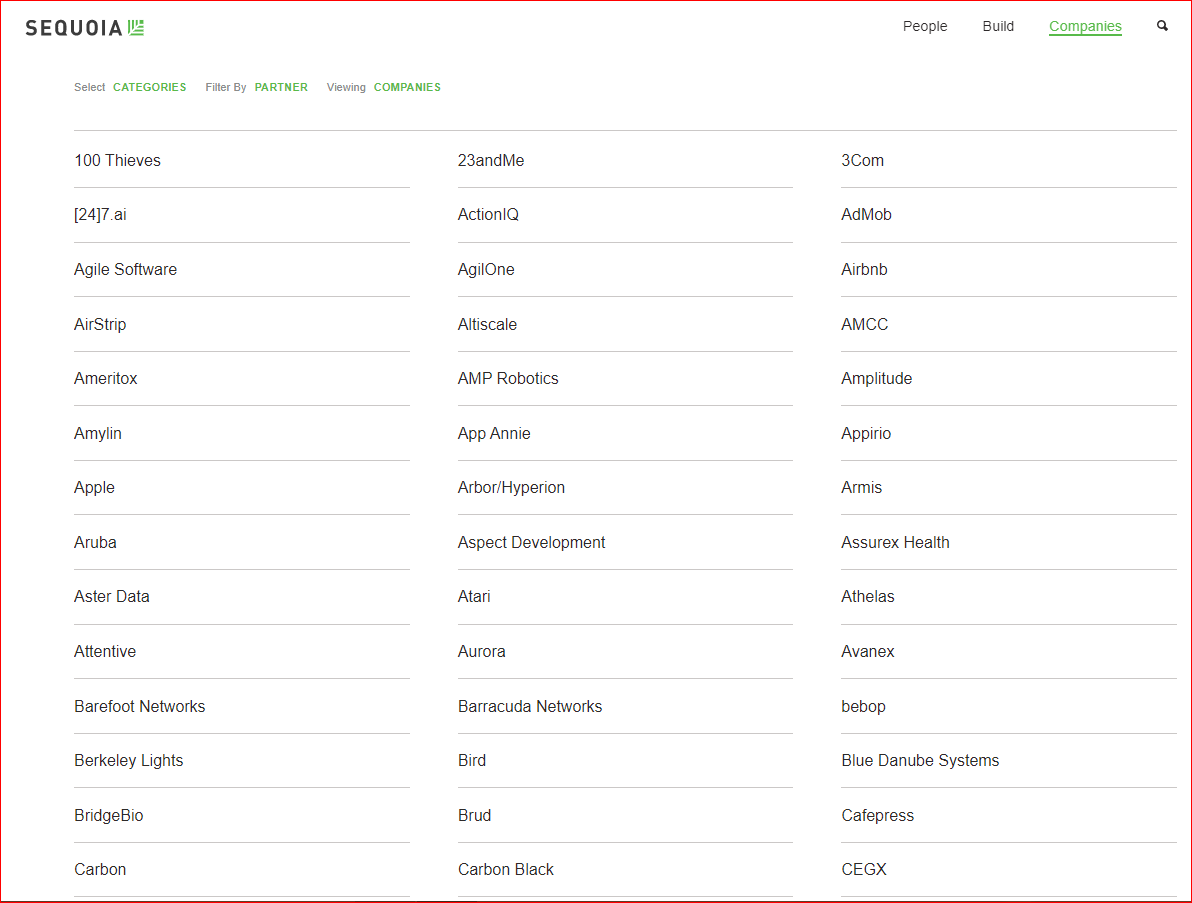Change the Viewing COMPANIES option
Screen dimensions: 1192x903
tap(407, 87)
